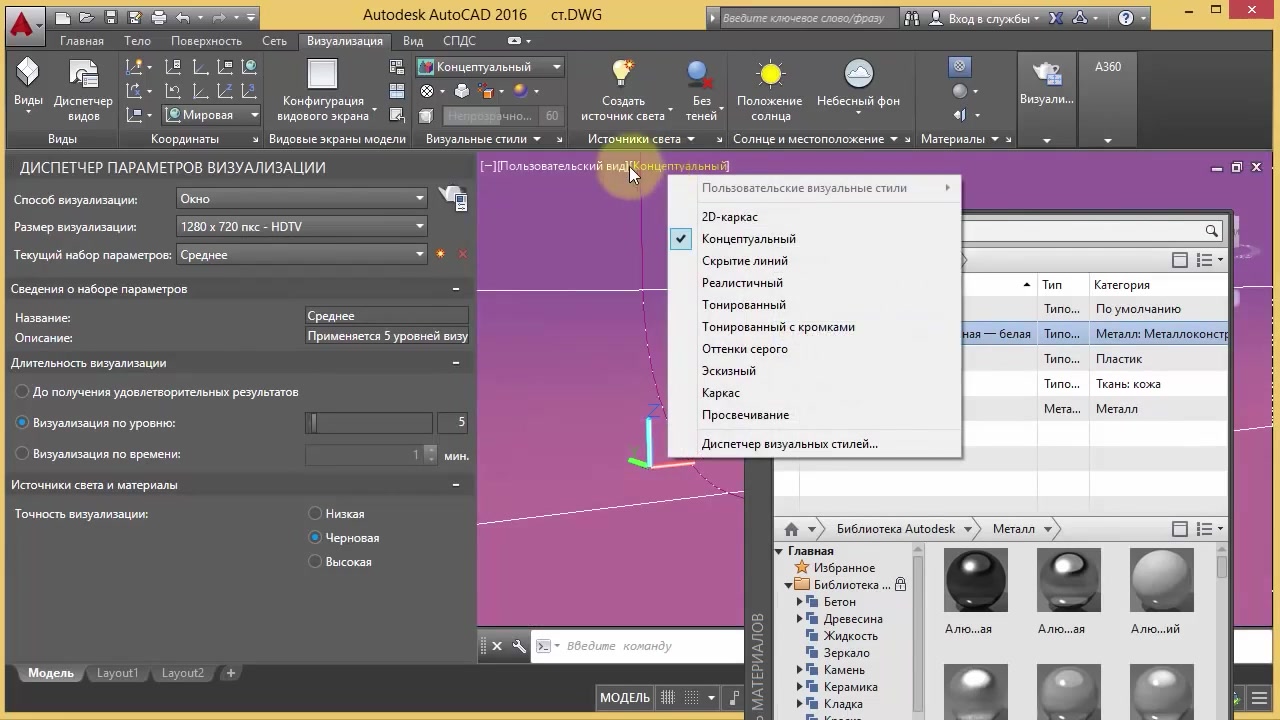The width and height of the screenshot is (1280, 720).
Task: Click the render level slider track
Action: coord(369,423)
